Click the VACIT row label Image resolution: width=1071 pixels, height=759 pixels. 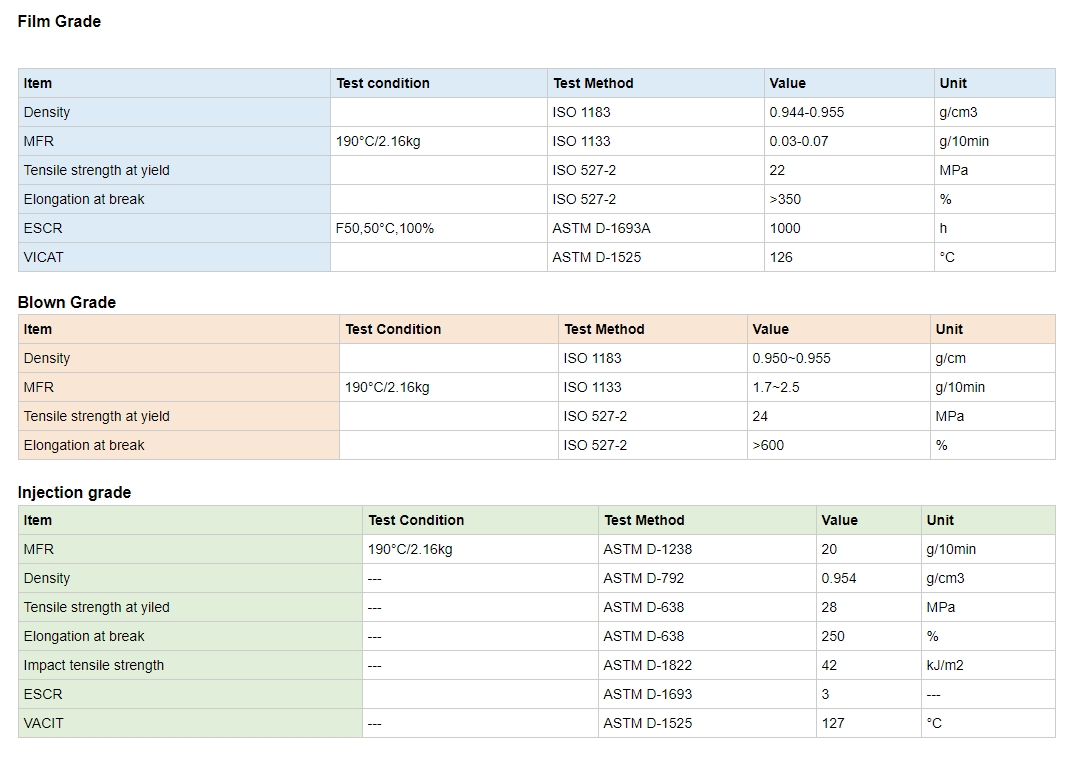click(44, 723)
